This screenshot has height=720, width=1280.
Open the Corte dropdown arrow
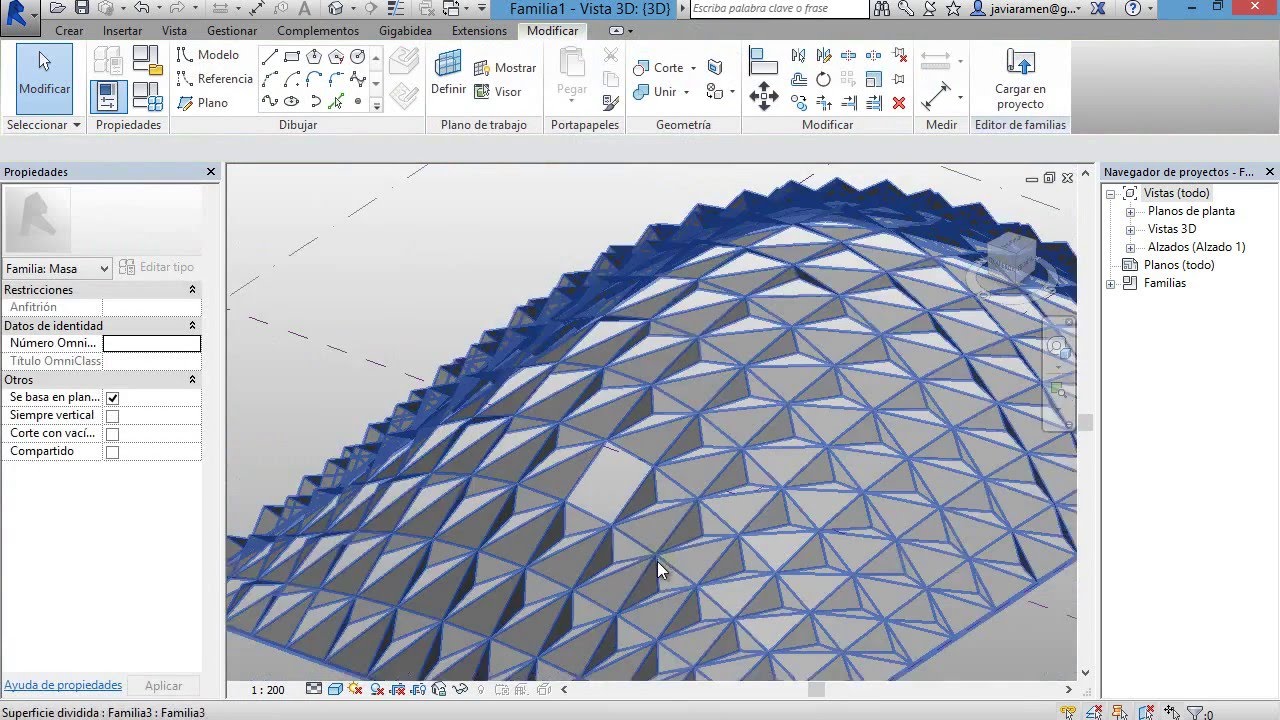(693, 68)
